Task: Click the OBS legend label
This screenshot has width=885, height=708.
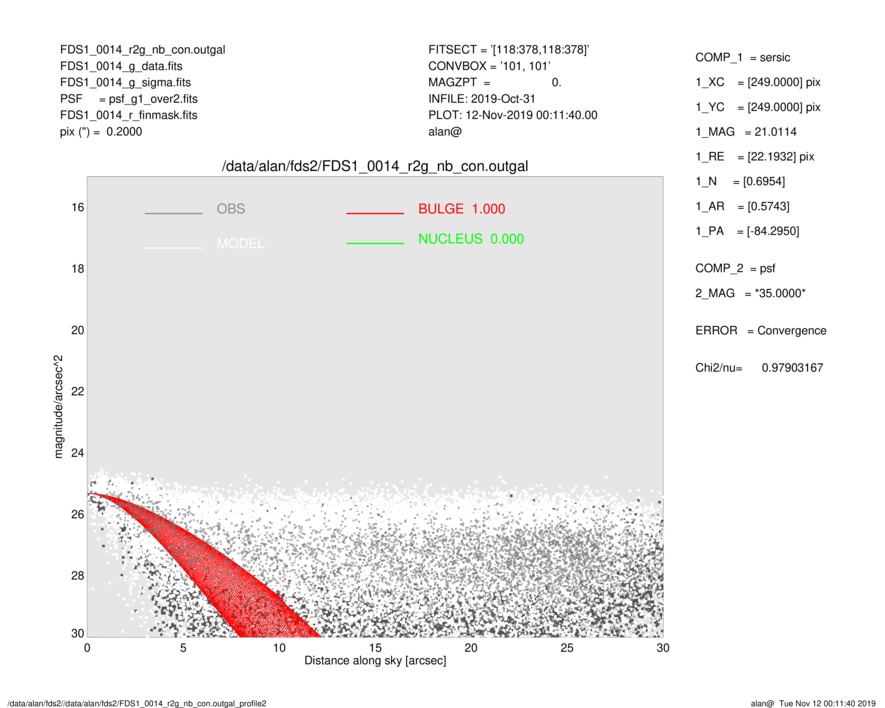Action: 231,209
